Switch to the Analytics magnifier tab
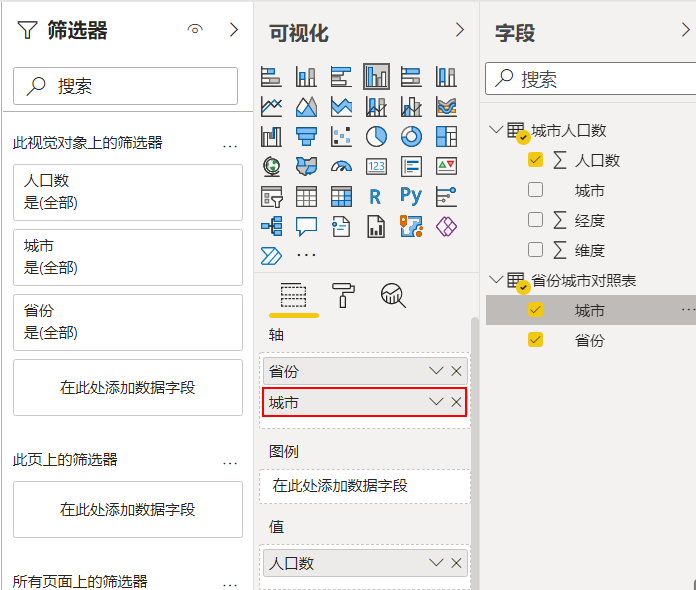Image resolution: width=696 pixels, height=590 pixels. coord(393,296)
